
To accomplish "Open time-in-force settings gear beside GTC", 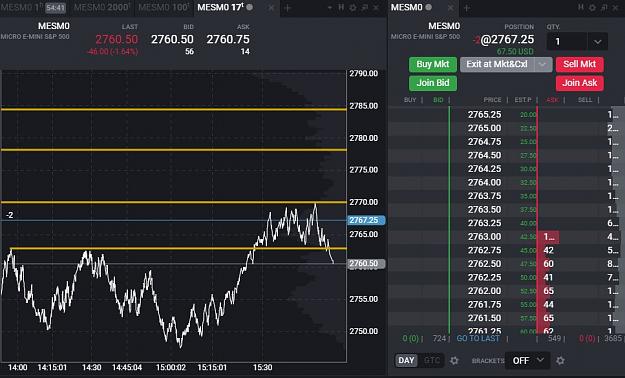I will pyautogui.click(x=454, y=360).
